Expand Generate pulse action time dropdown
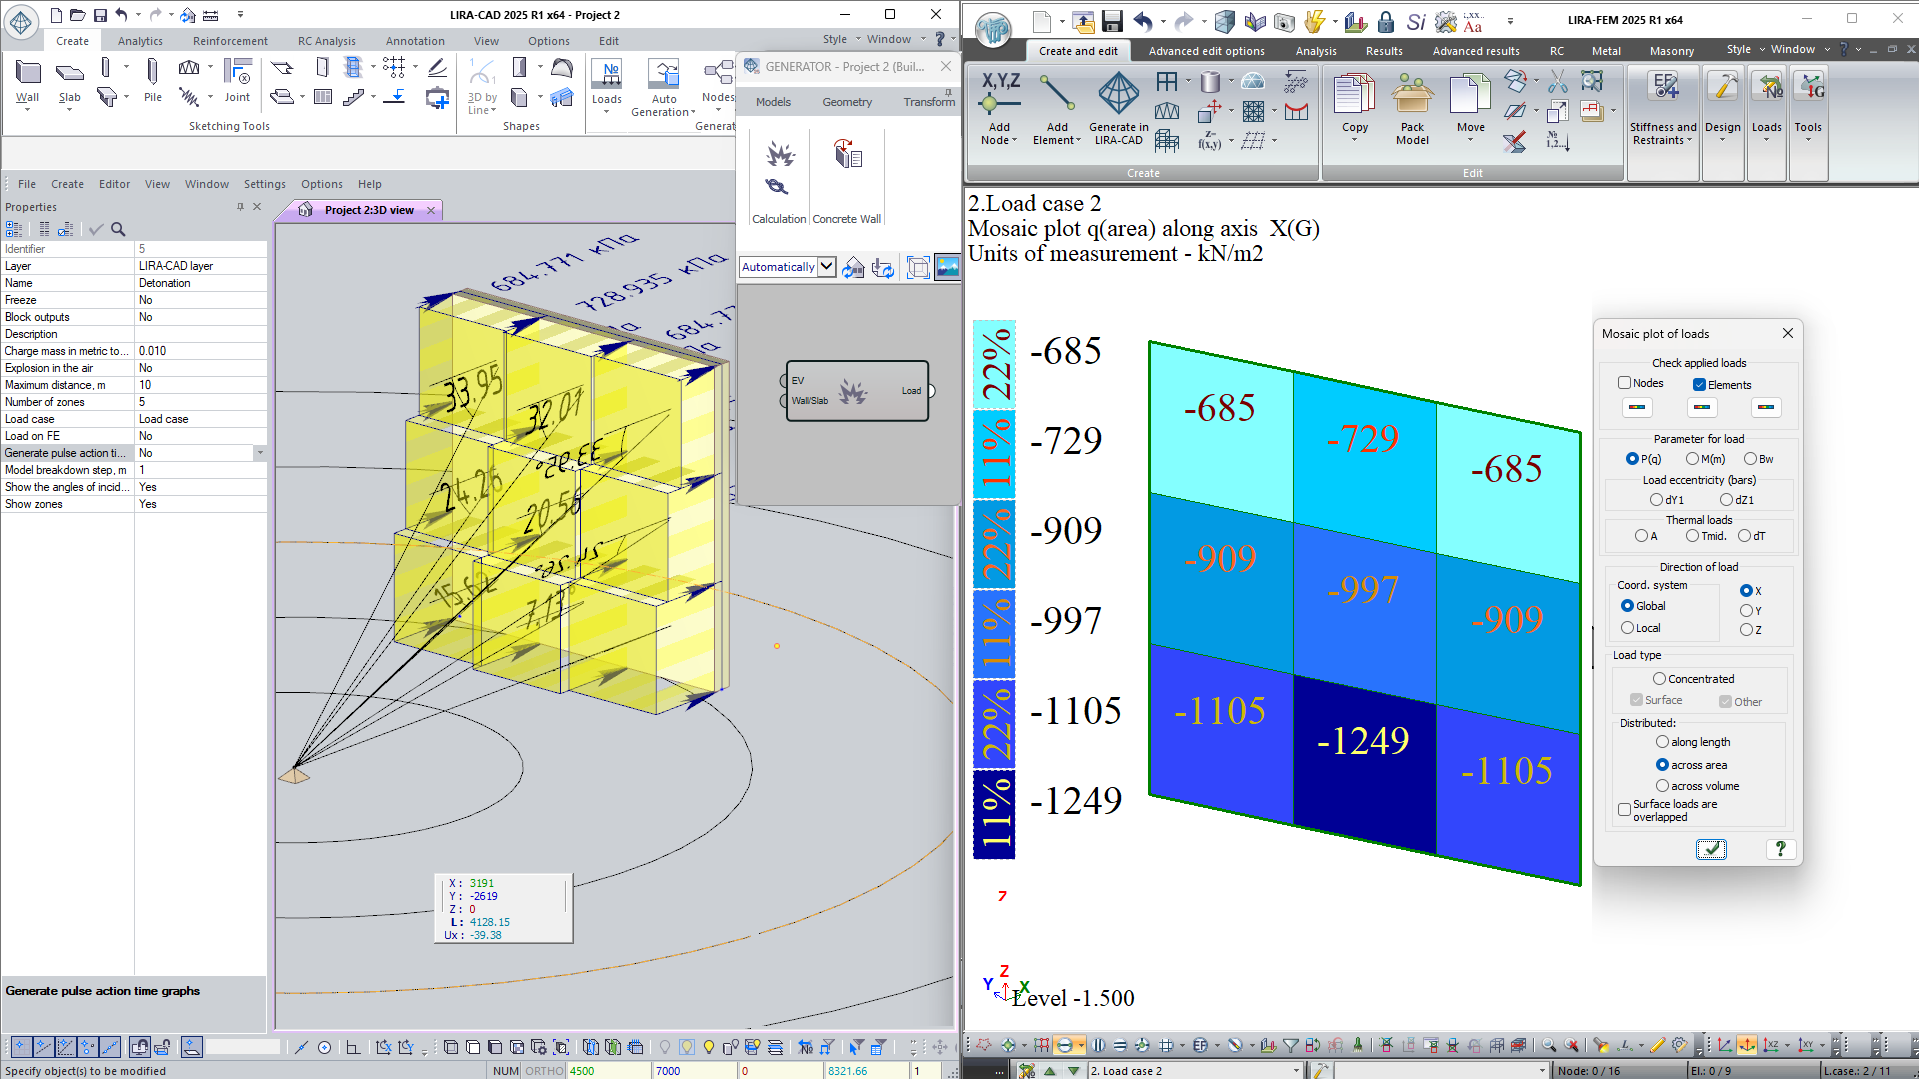Viewport: 1919px width, 1079px height. pos(260,453)
